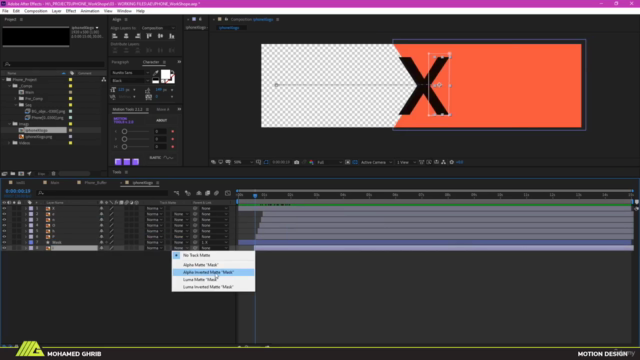Collapse the _Comps folder in Project panel

(x=9, y=86)
